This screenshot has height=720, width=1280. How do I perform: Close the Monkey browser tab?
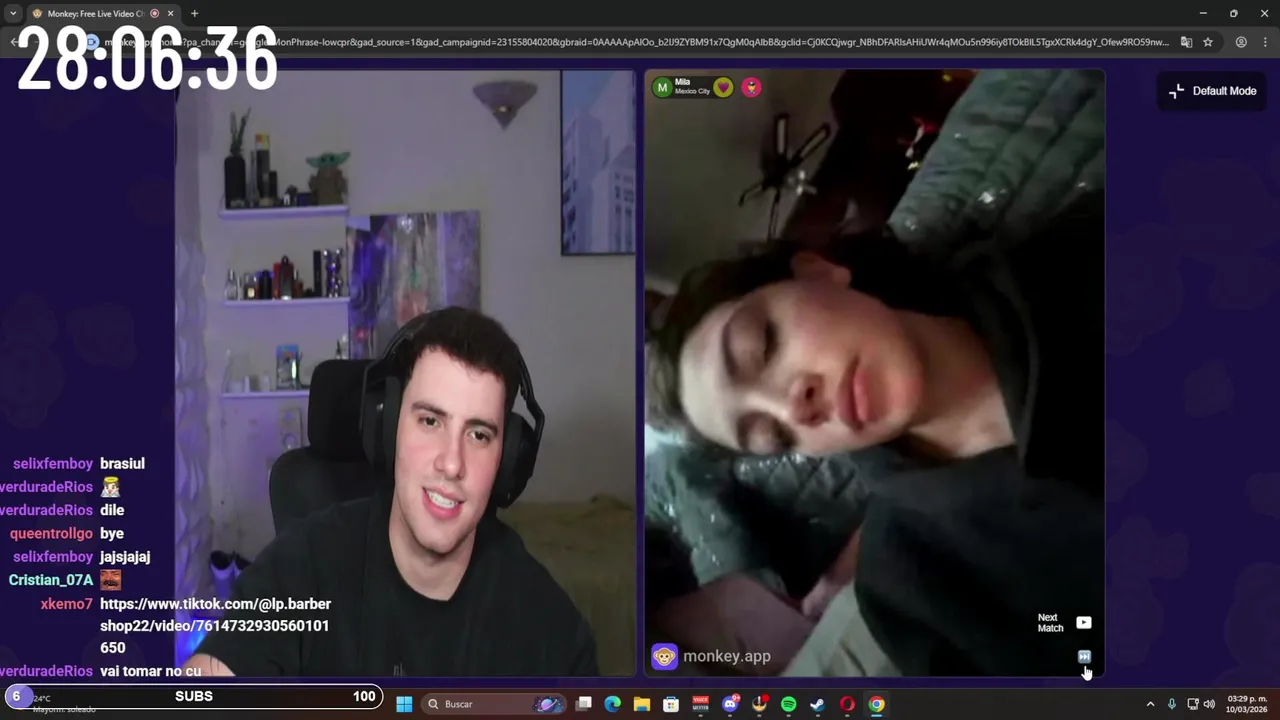coord(170,14)
